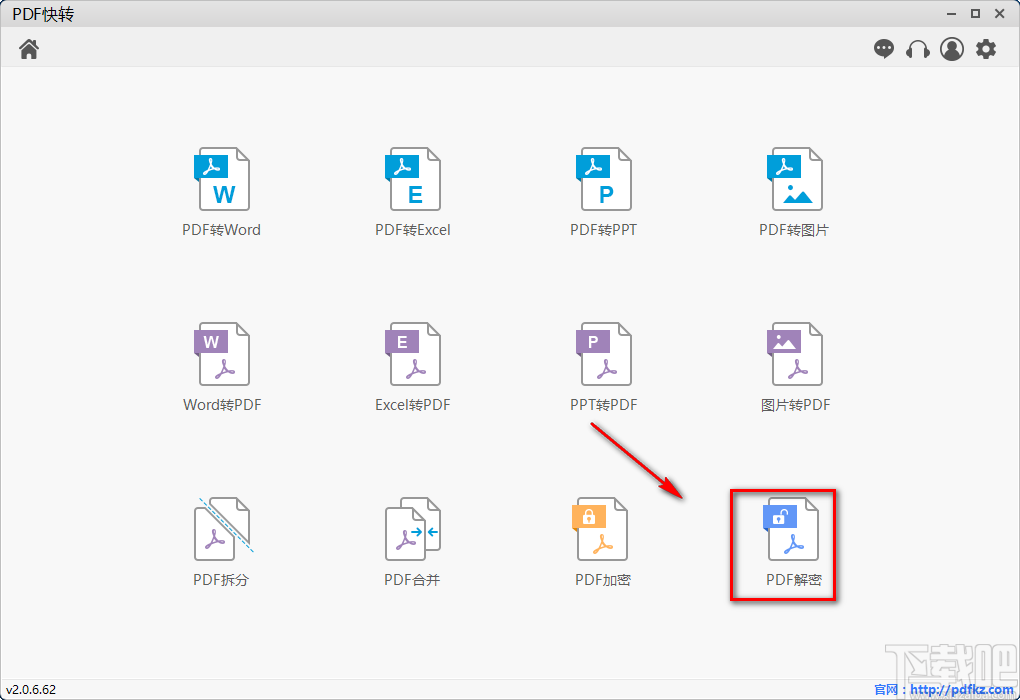Visit the official website link http://pdfkz.com
The width and height of the screenshot is (1020, 700).
(960, 689)
